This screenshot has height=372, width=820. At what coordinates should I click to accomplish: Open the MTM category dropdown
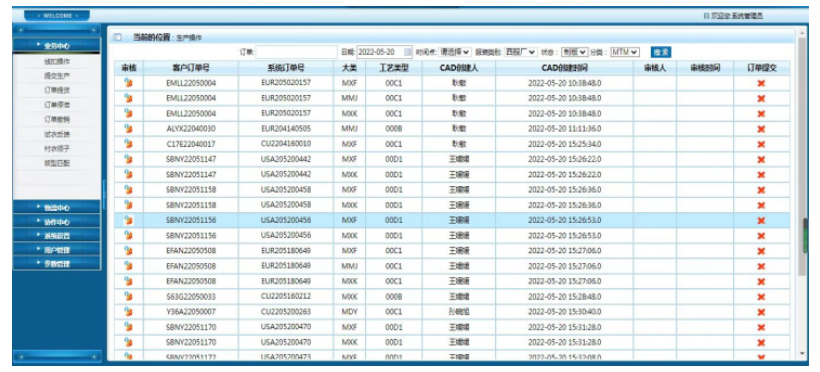tap(625, 52)
